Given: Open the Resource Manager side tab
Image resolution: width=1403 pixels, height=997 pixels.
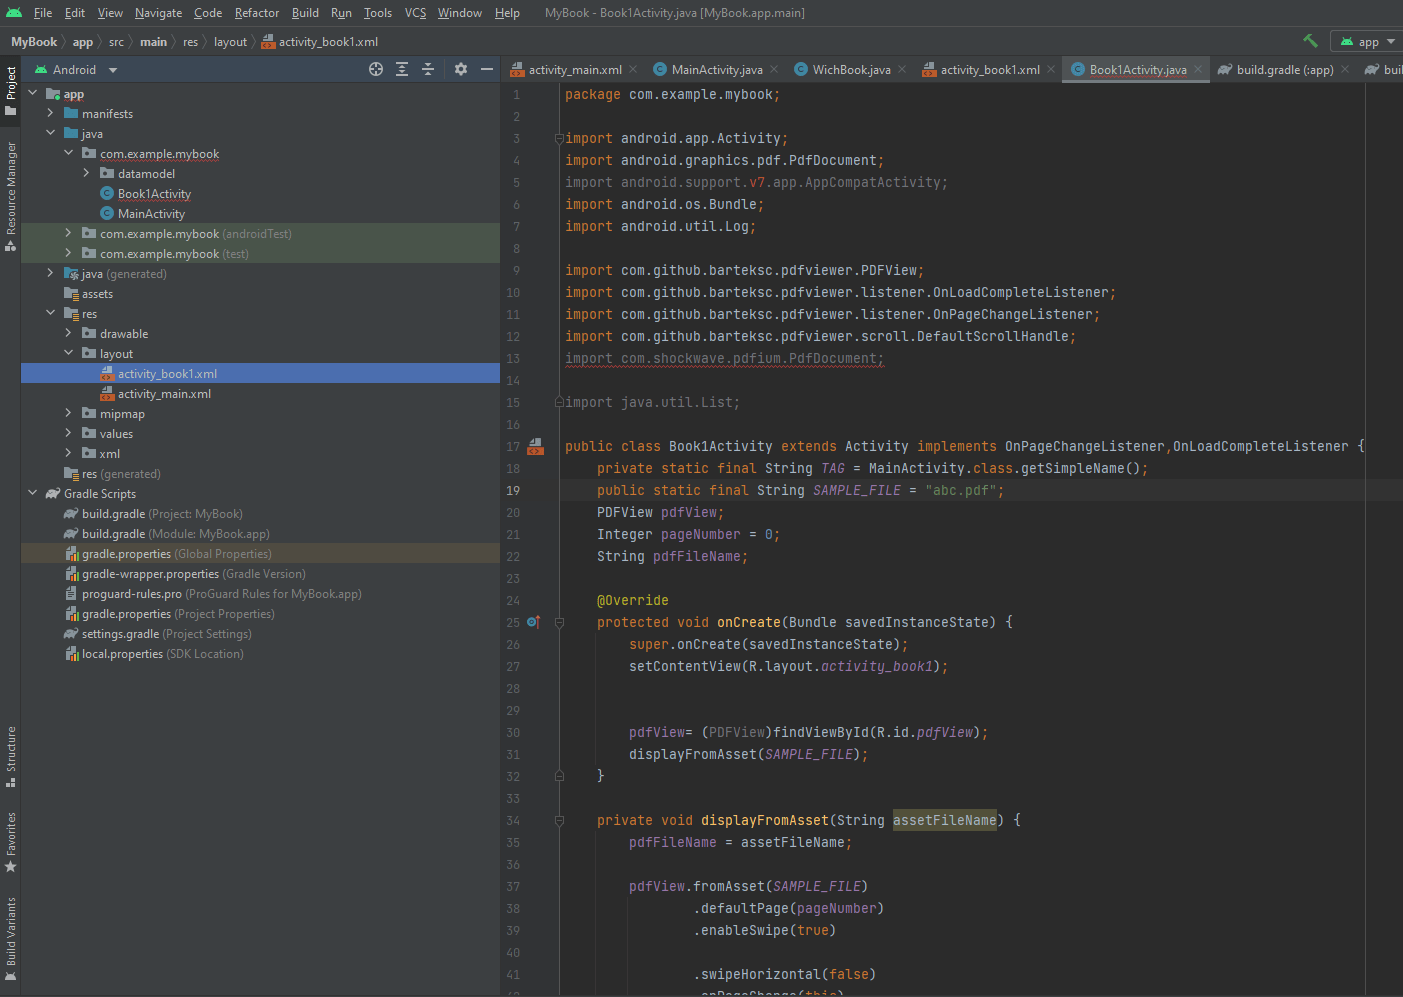Looking at the screenshot, I should click(10, 195).
